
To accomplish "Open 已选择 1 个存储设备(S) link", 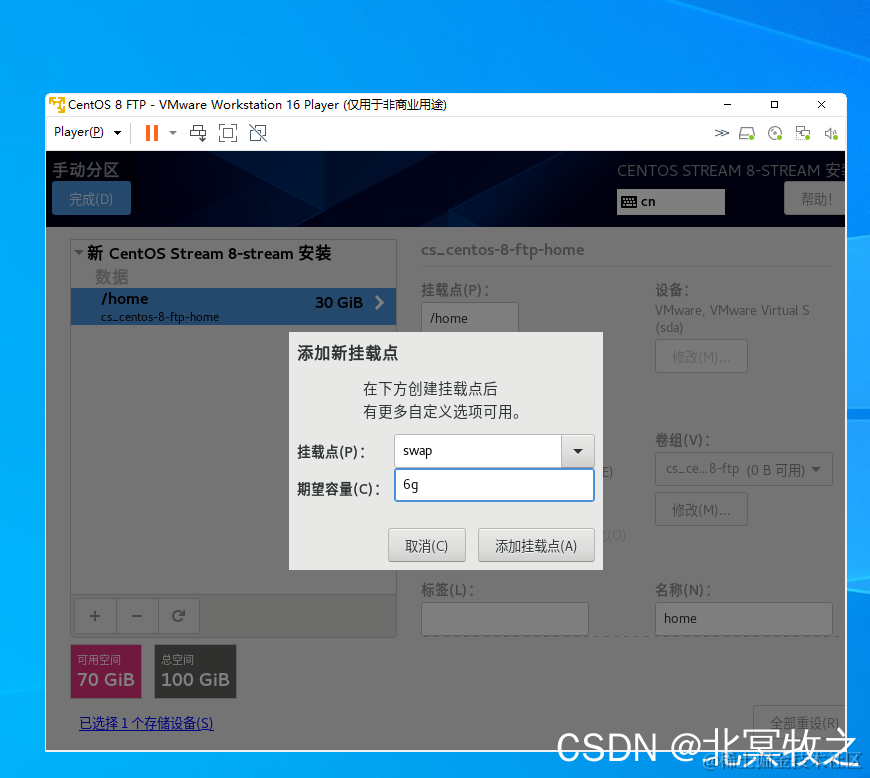I will click(146, 723).
